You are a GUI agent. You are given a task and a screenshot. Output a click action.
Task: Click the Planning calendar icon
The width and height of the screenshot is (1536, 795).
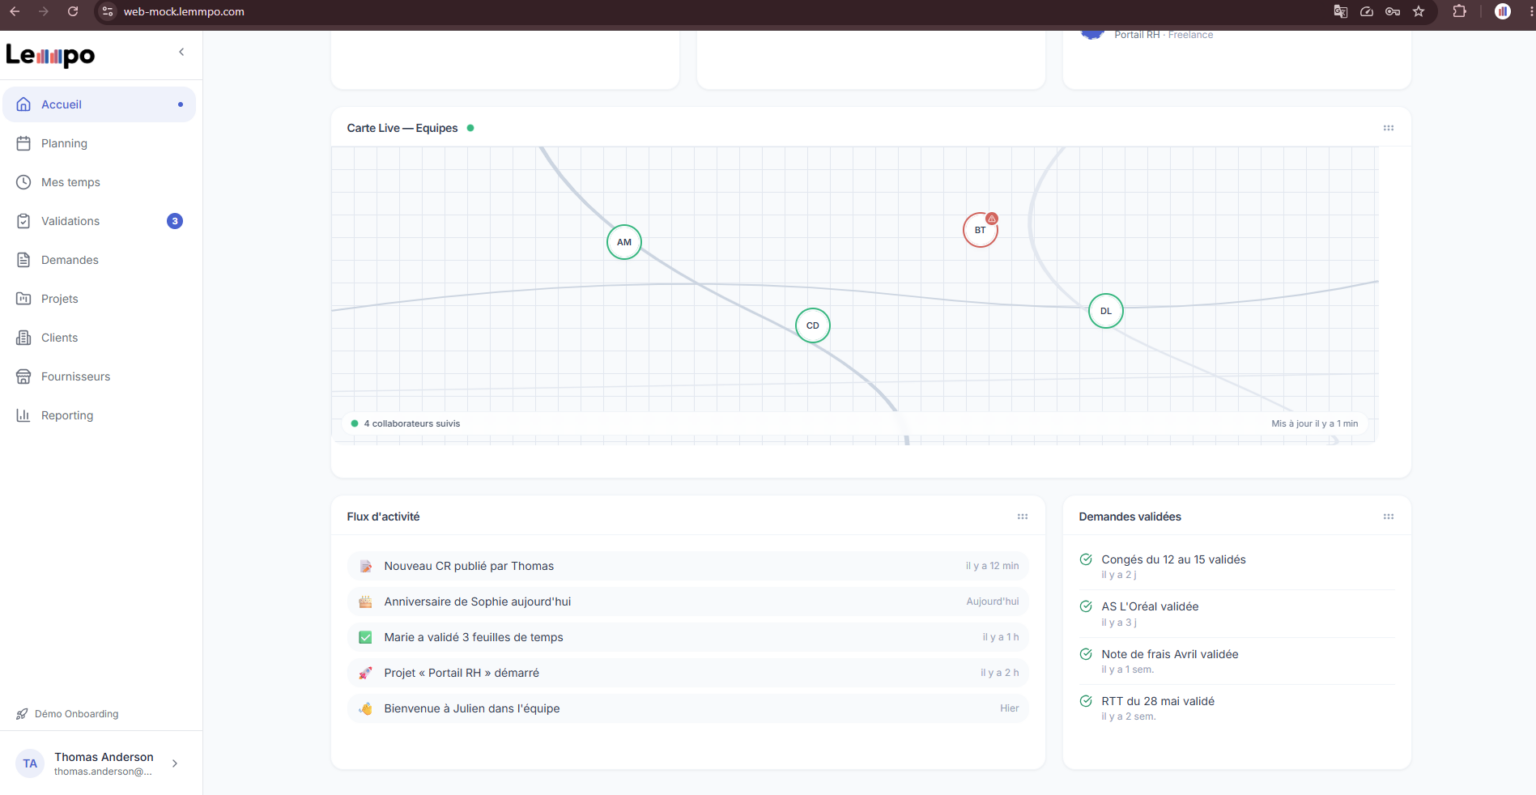[24, 143]
